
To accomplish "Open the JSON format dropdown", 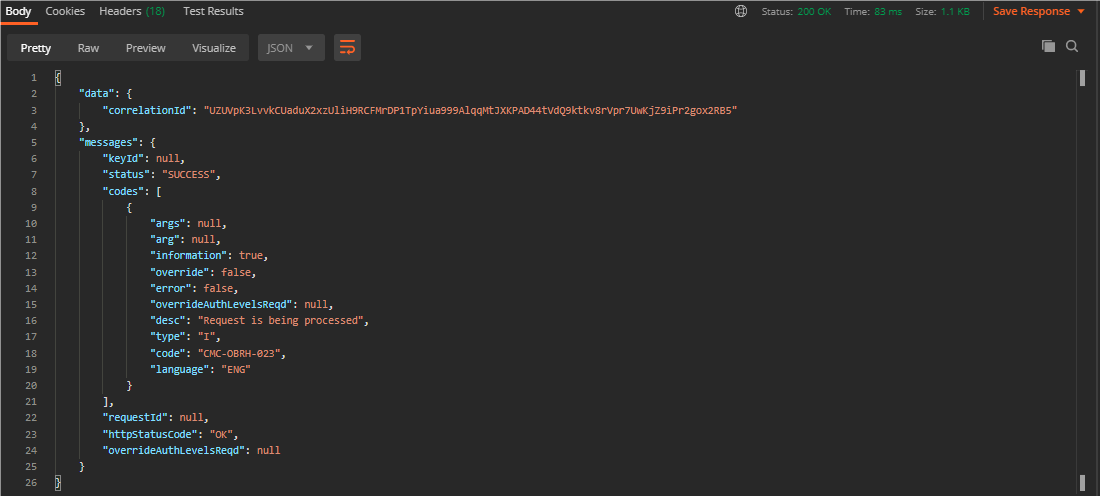I will 291,48.
